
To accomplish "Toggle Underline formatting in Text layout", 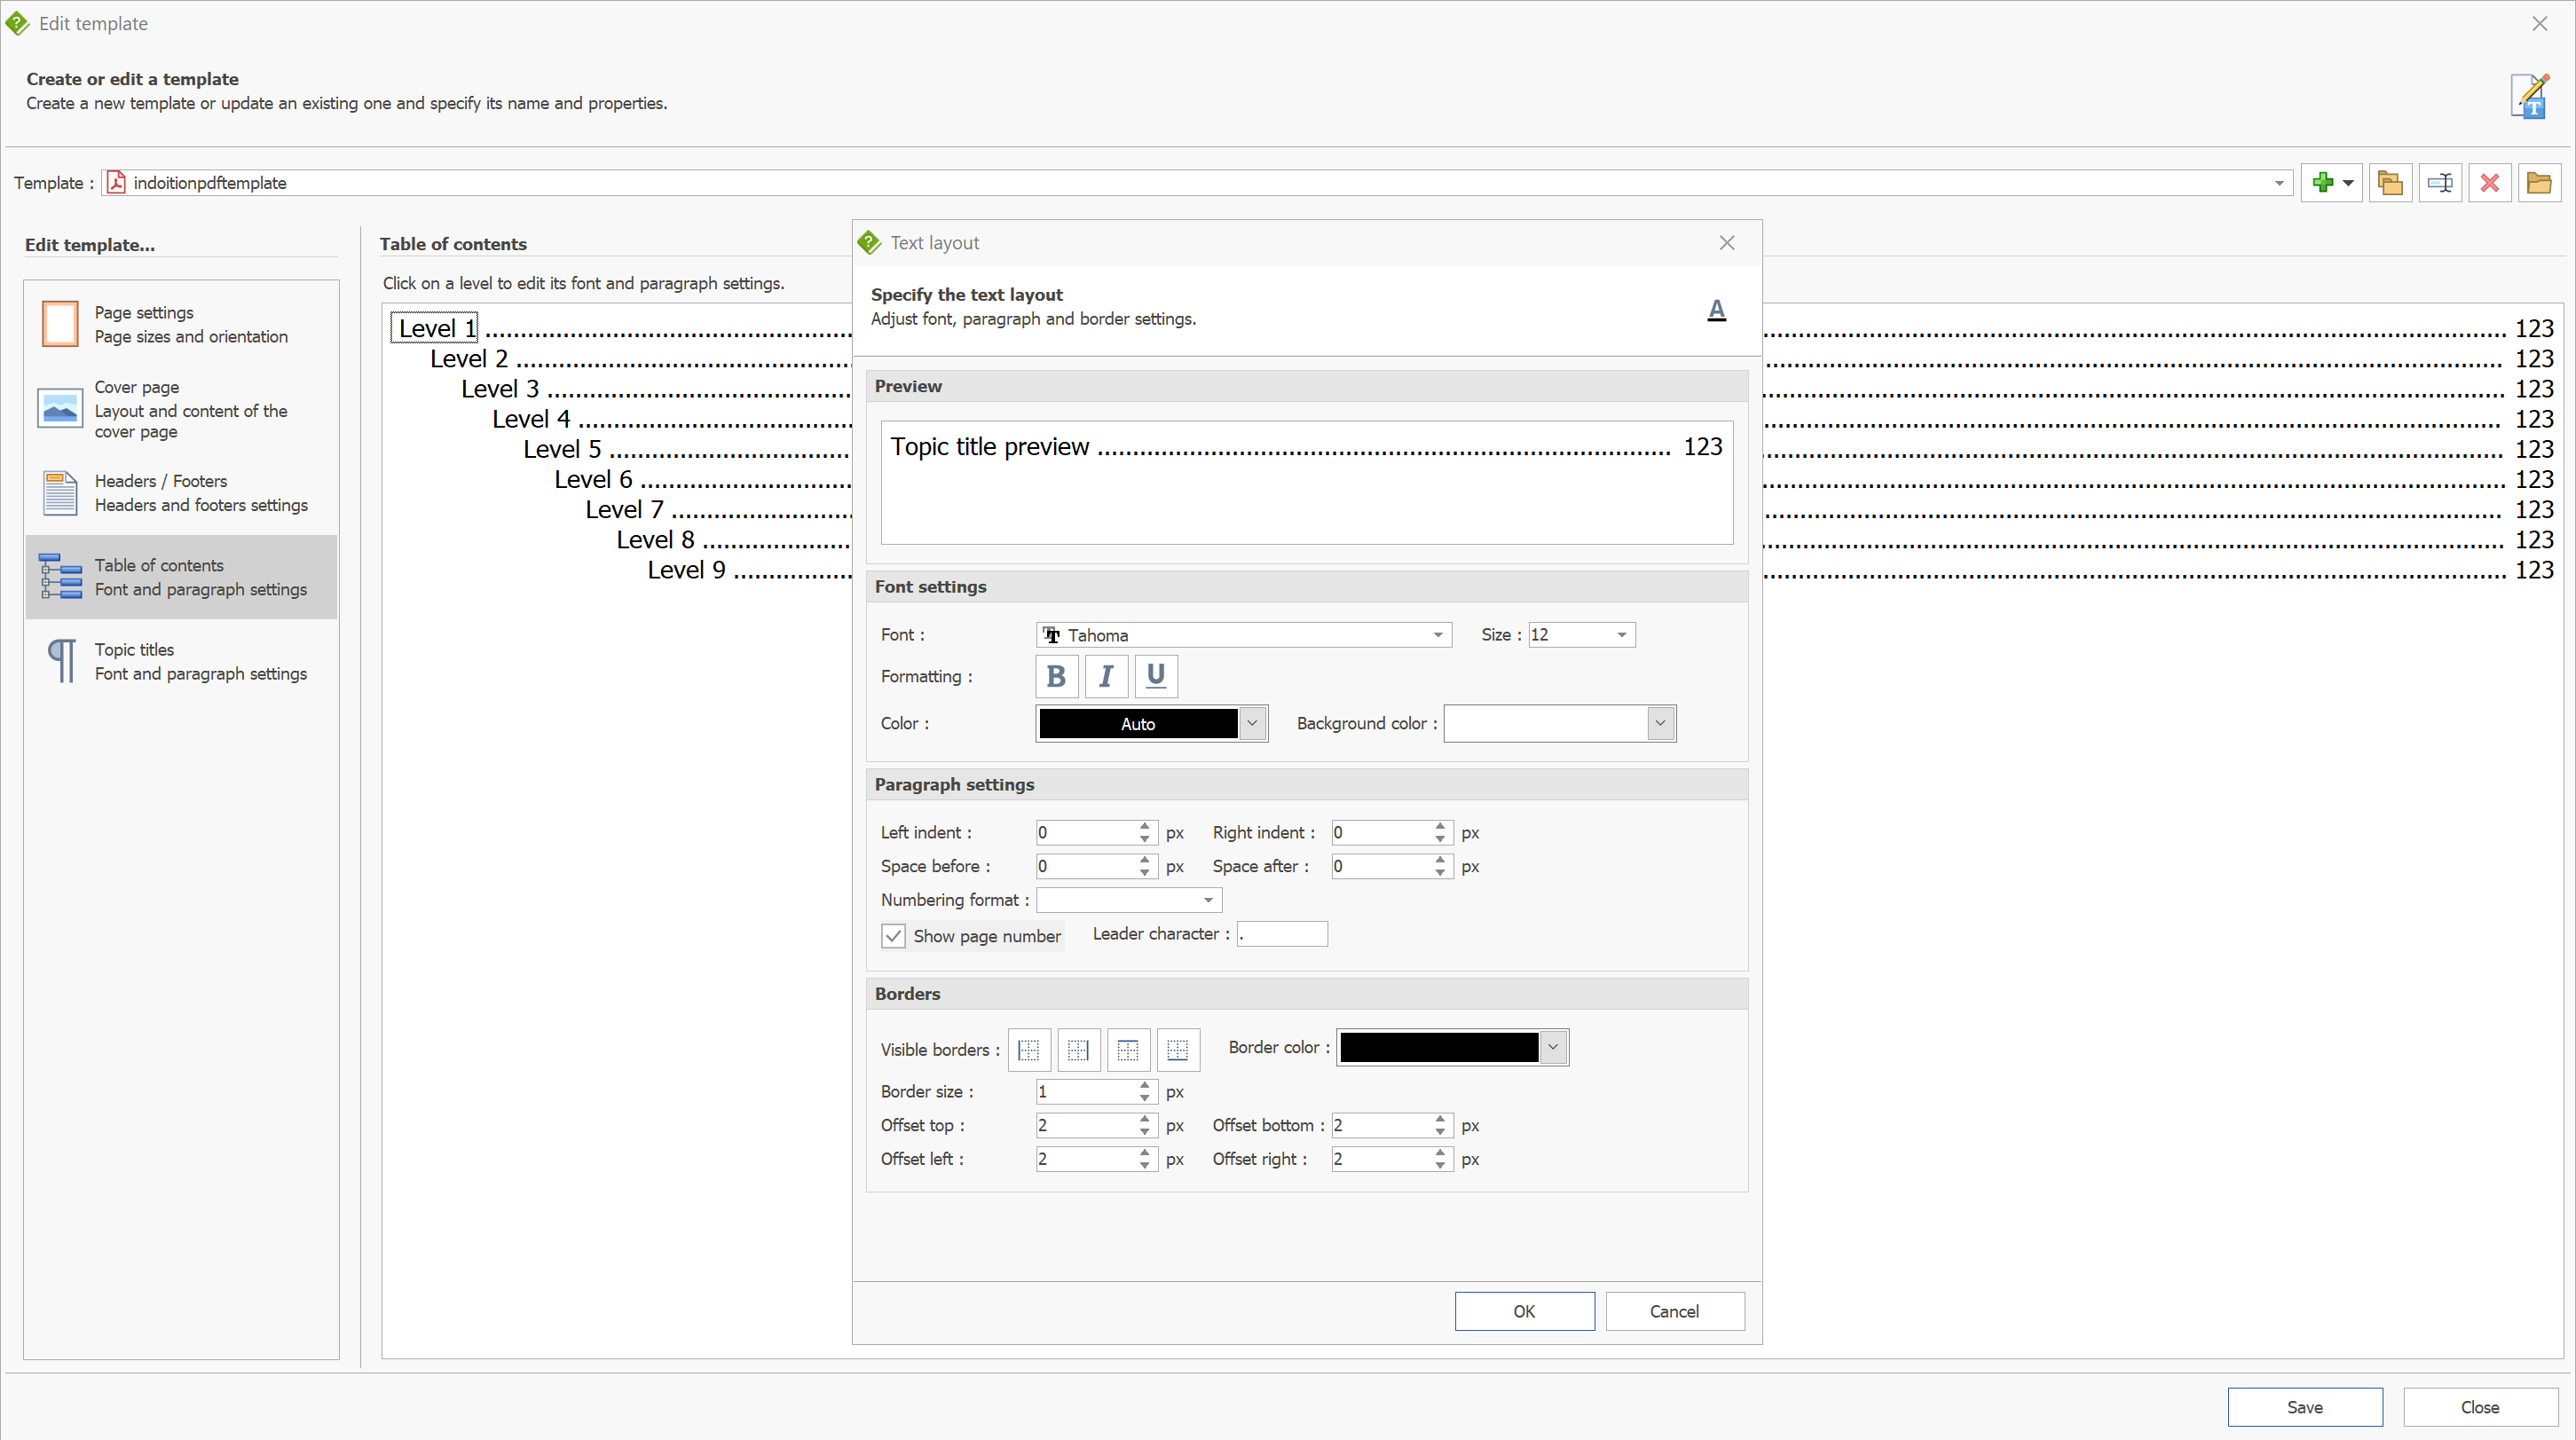I will point(1156,676).
